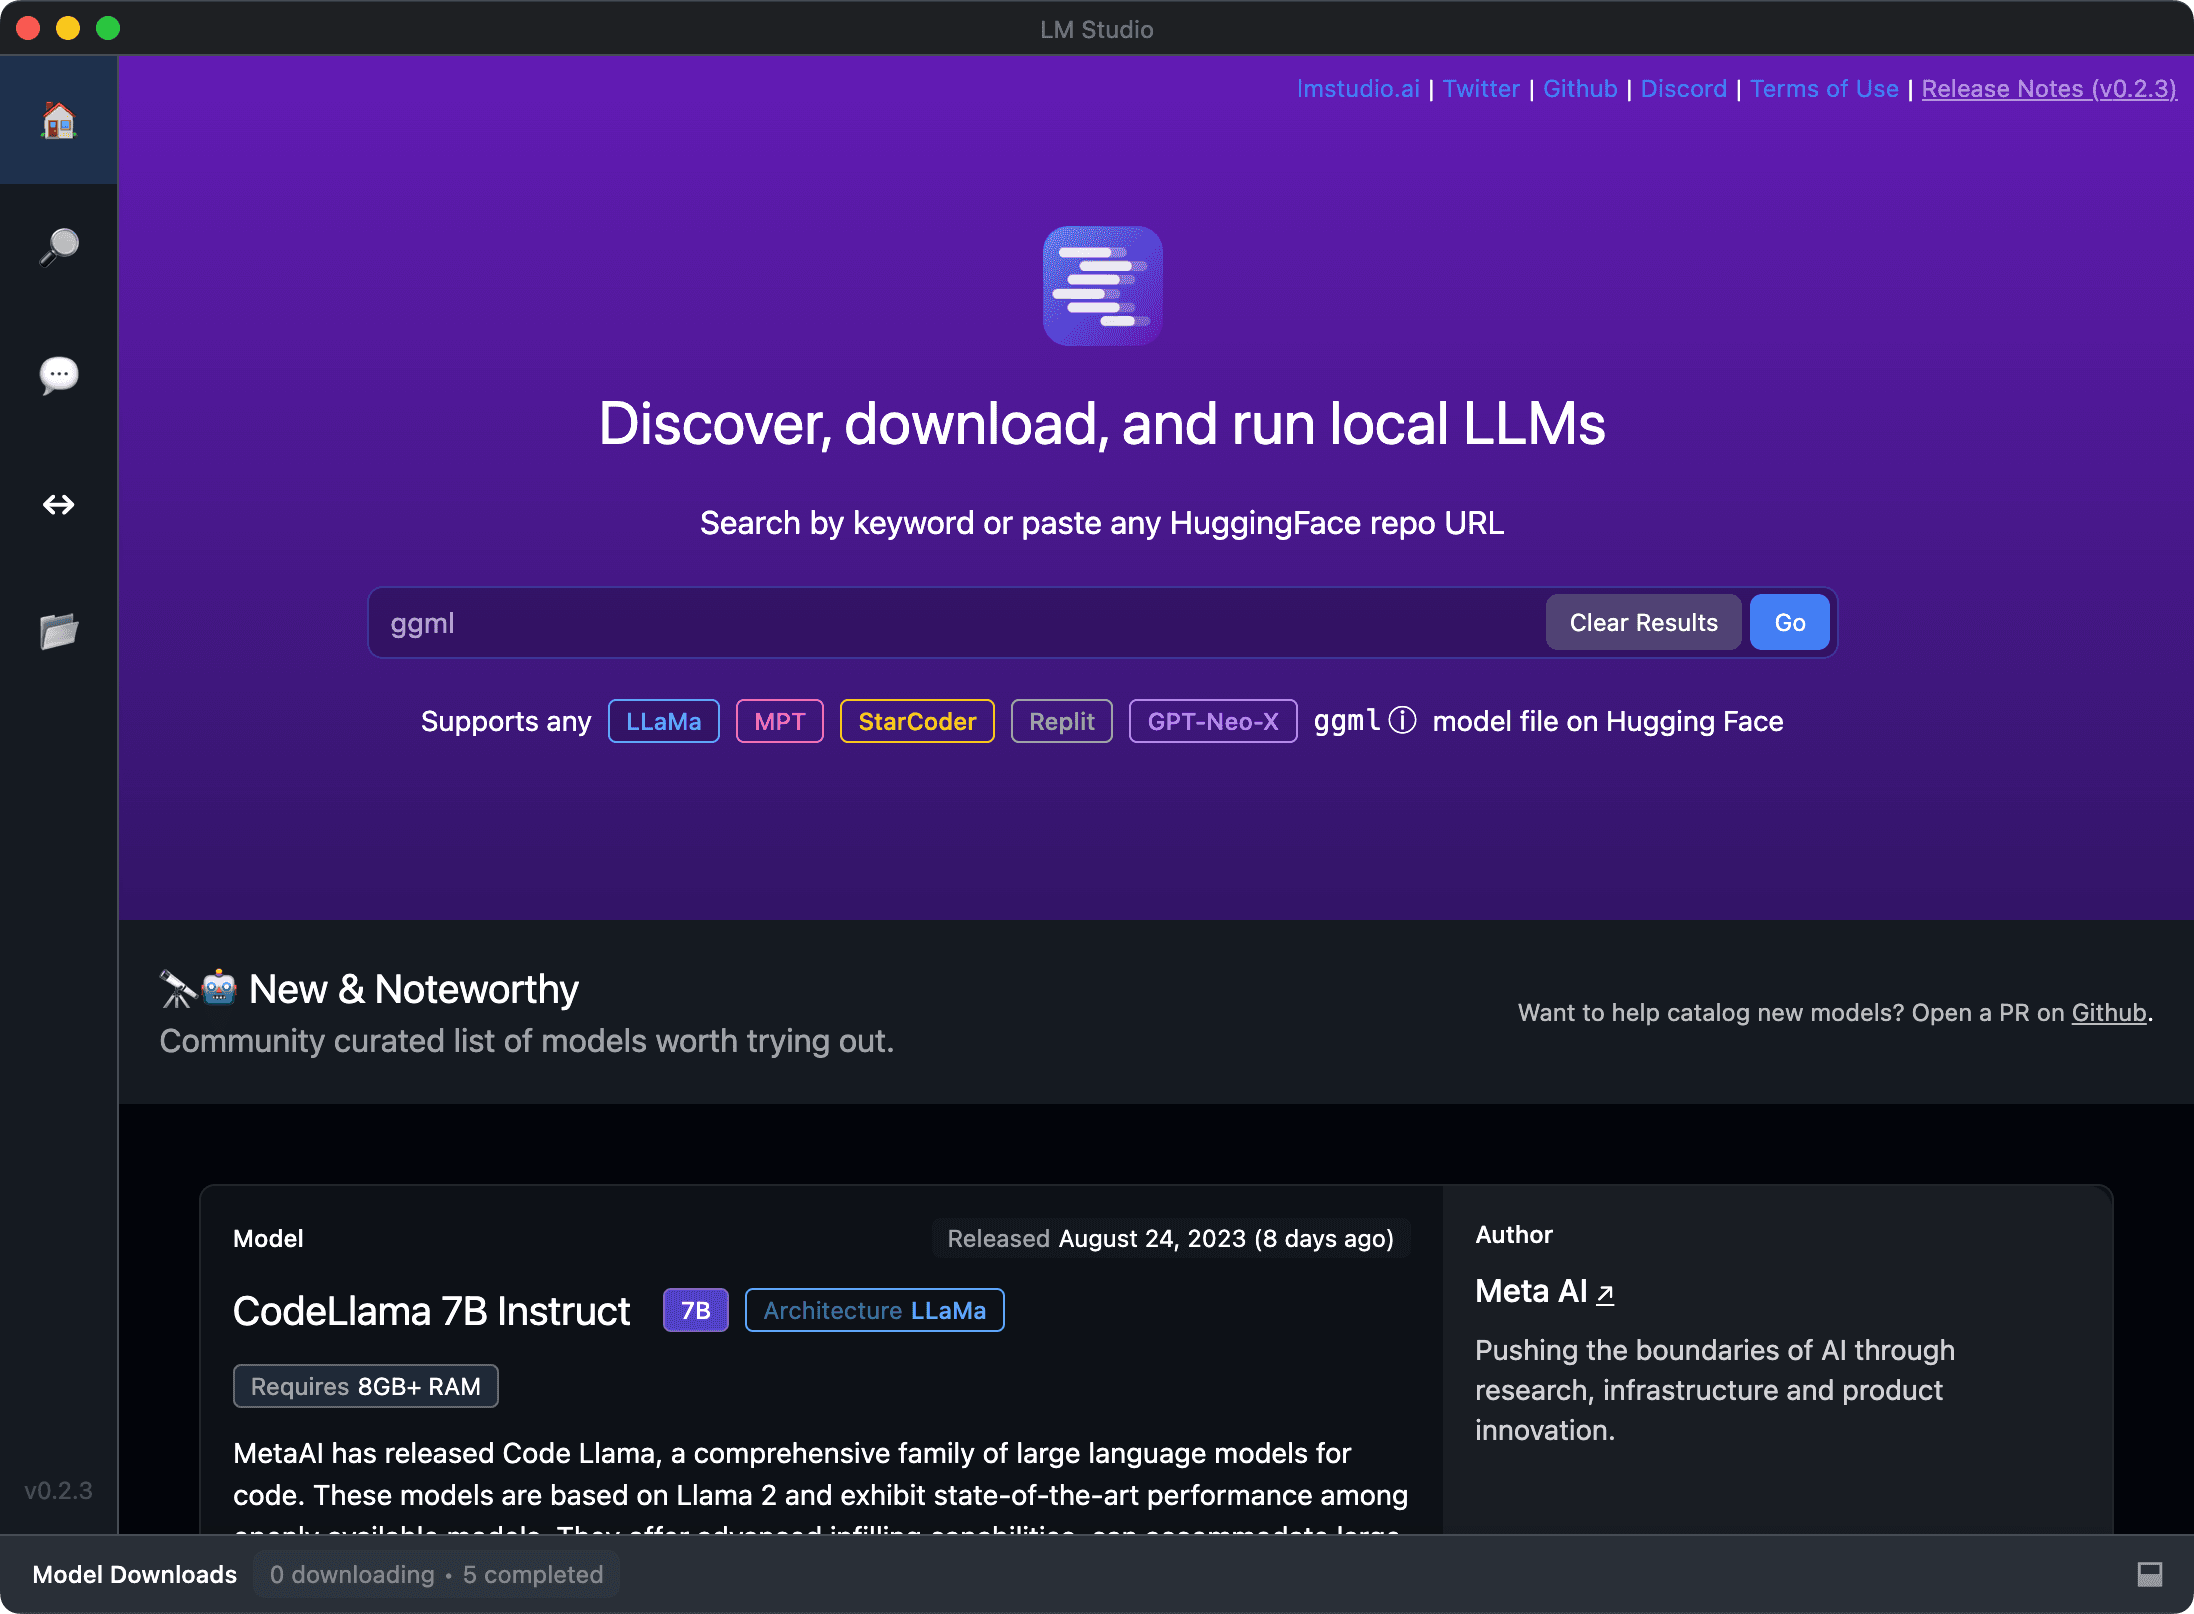Click the Go search button
This screenshot has height=1614, width=2194.
tap(1789, 622)
